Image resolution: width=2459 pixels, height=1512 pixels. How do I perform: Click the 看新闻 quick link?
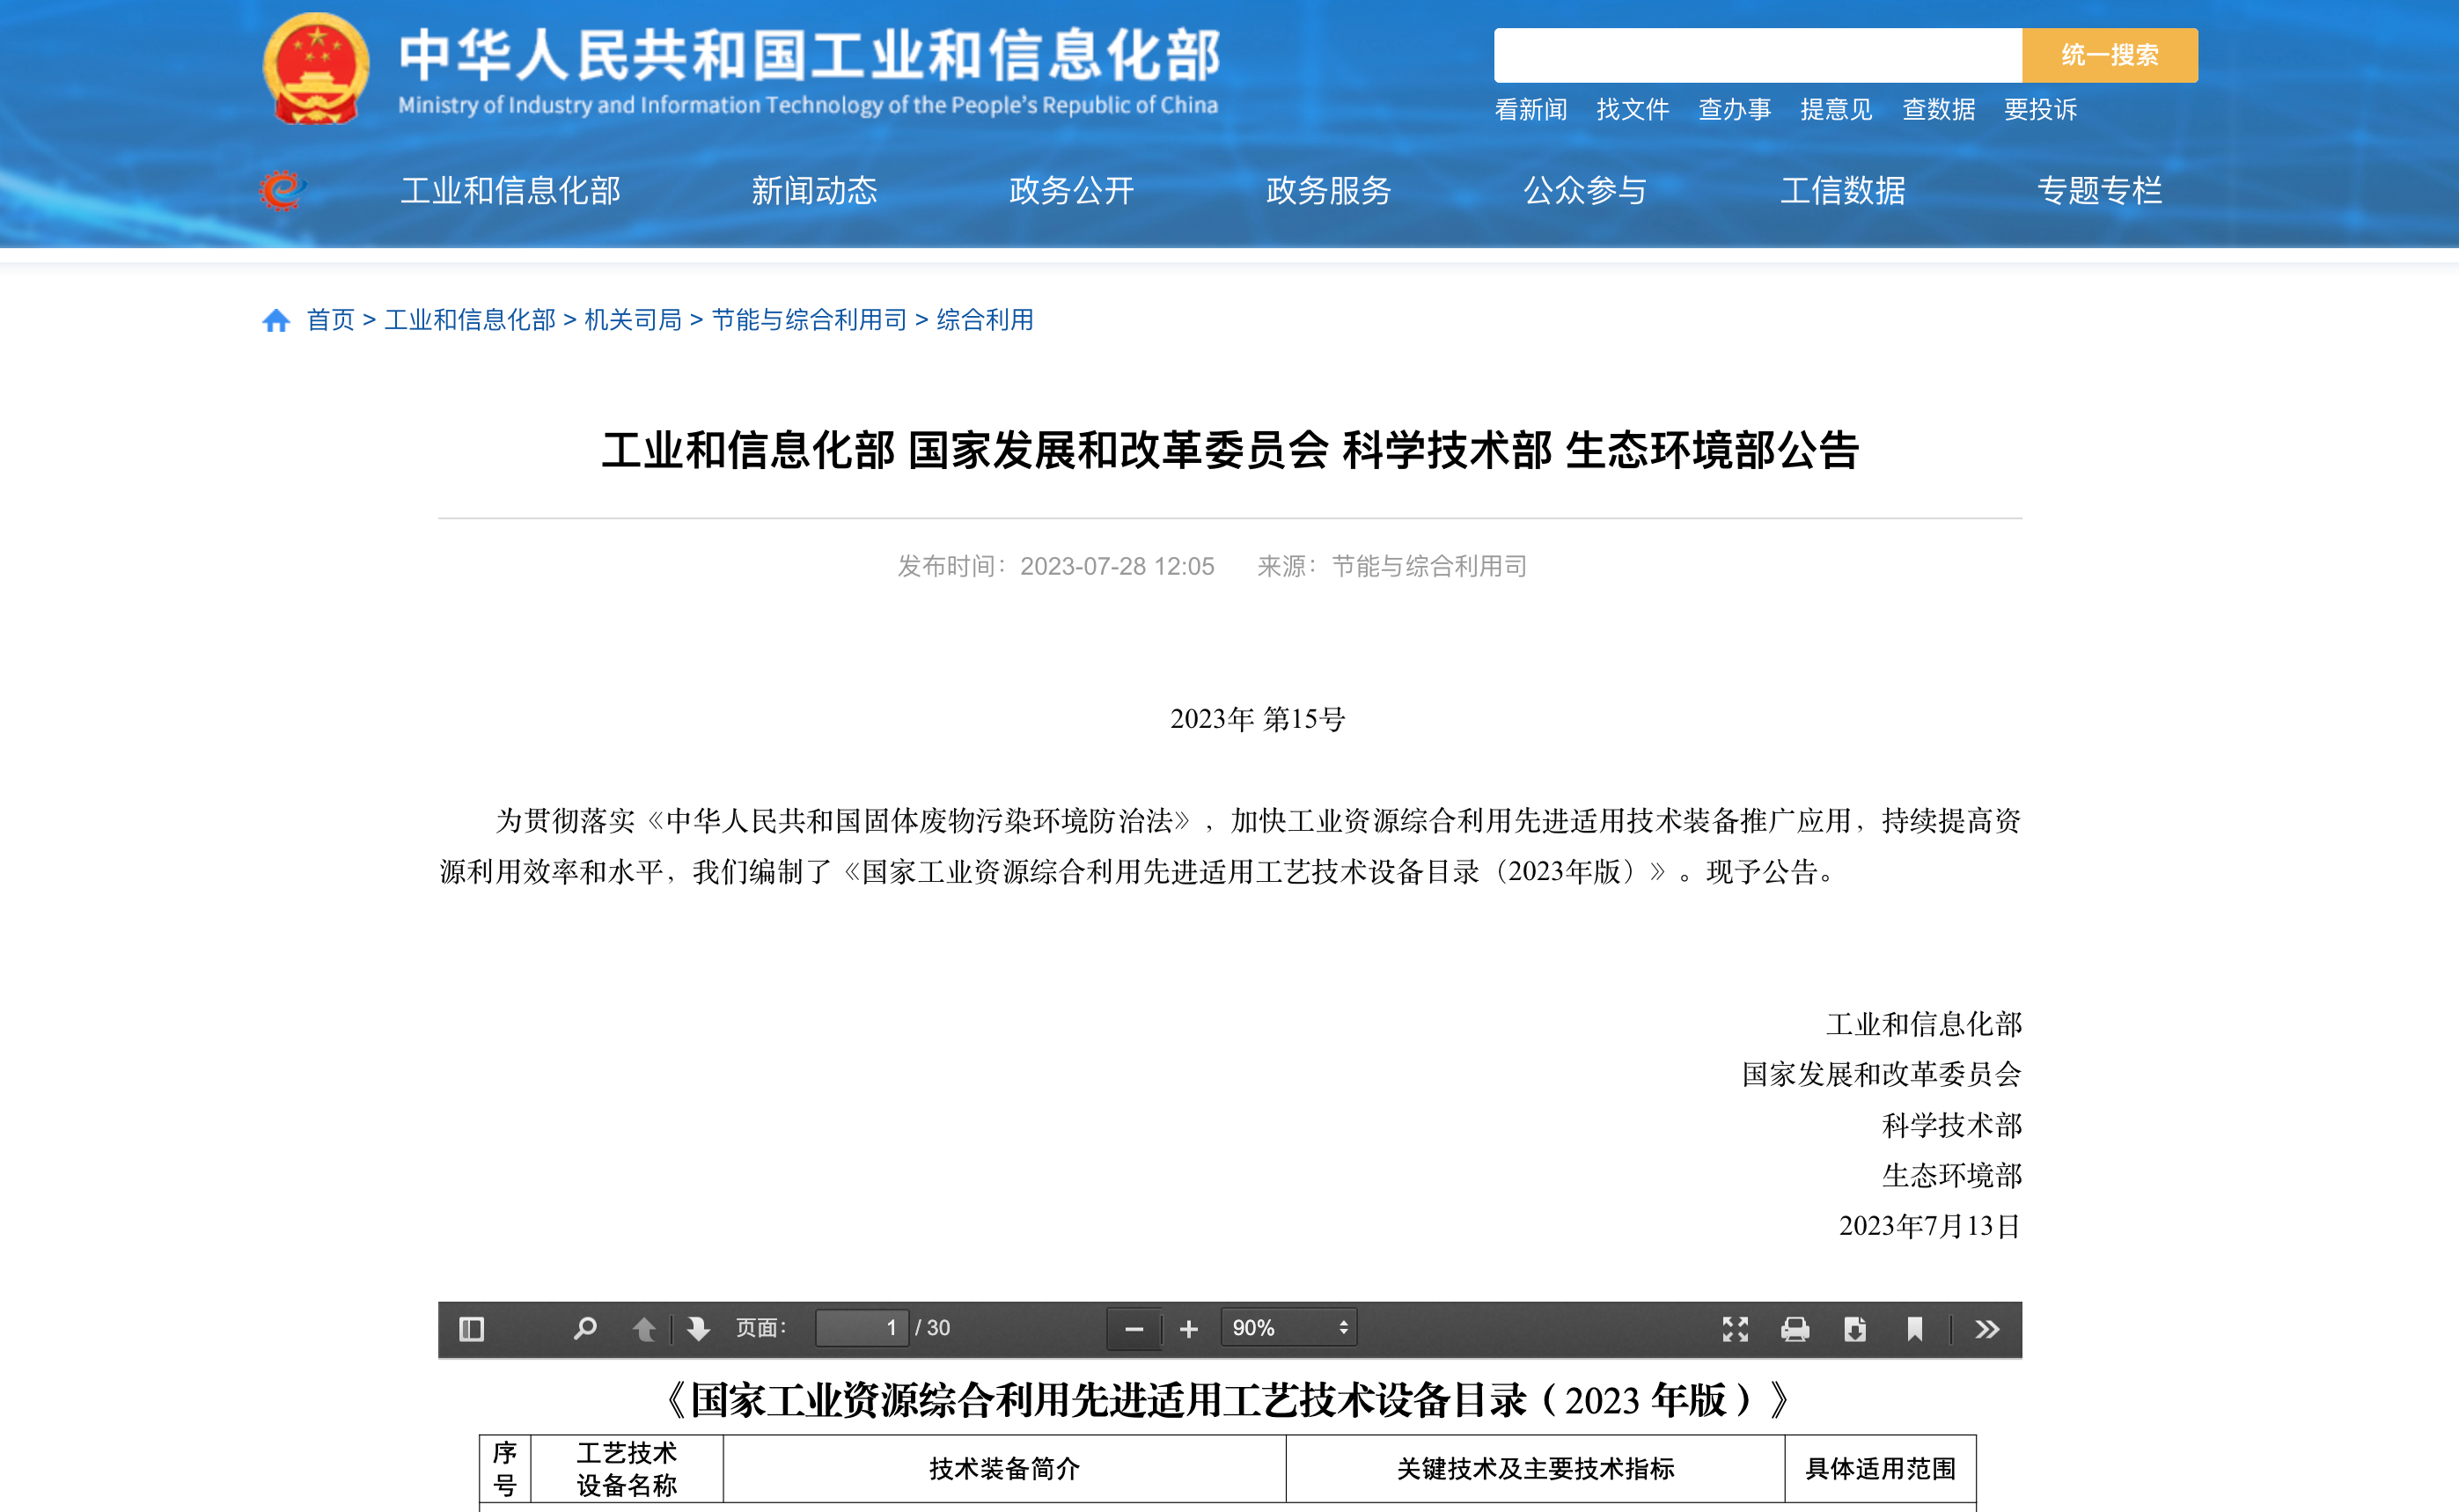(x=1530, y=109)
